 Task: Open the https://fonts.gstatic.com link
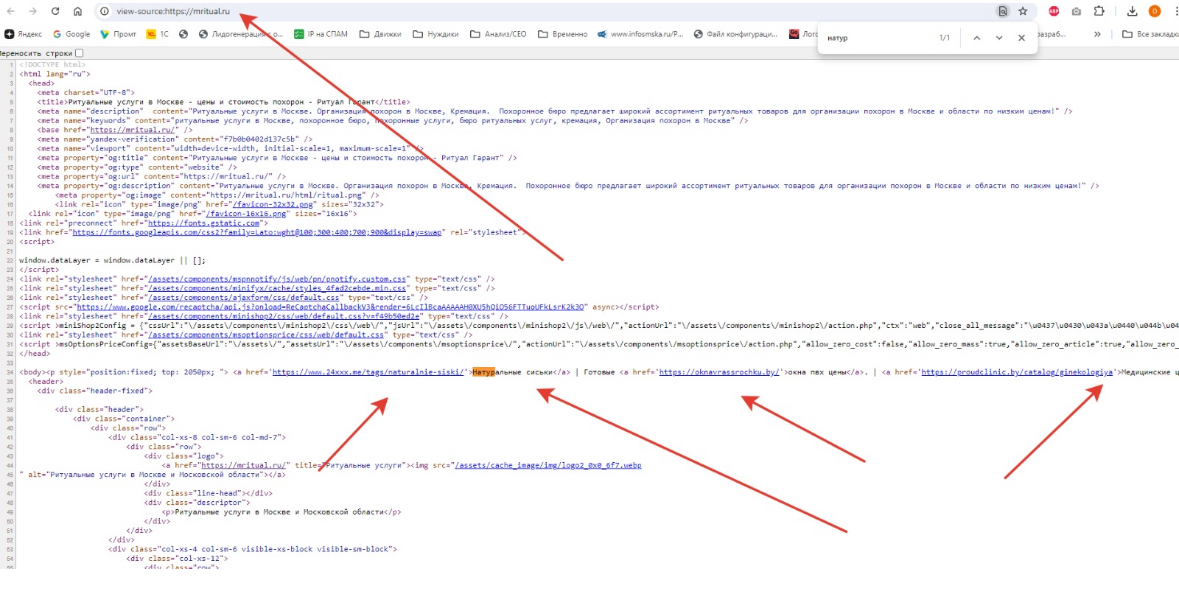pyautogui.click(x=204, y=223)
